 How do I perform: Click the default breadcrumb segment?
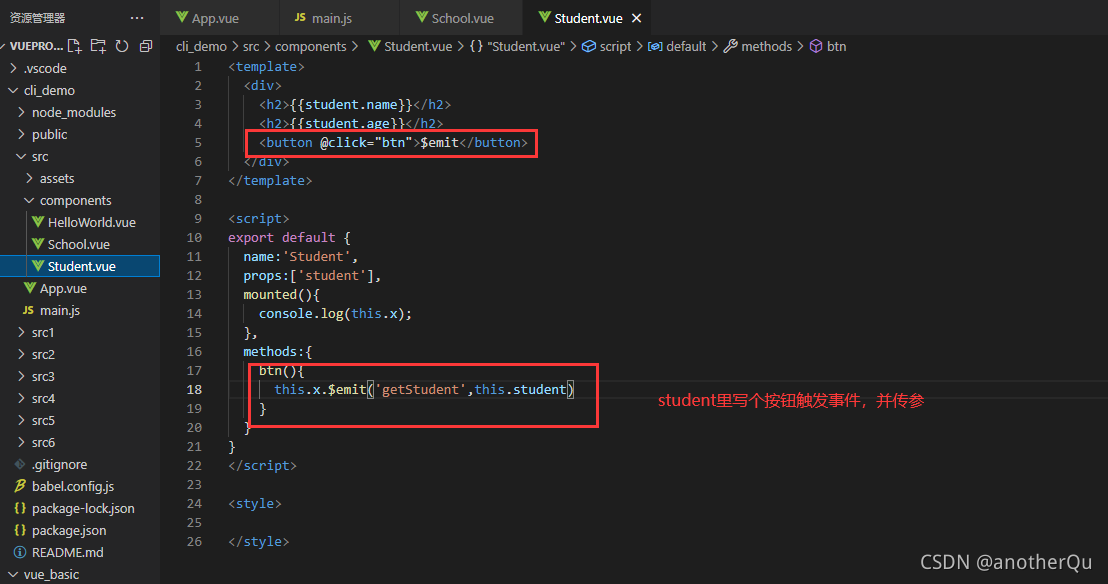tap(685, 46)
